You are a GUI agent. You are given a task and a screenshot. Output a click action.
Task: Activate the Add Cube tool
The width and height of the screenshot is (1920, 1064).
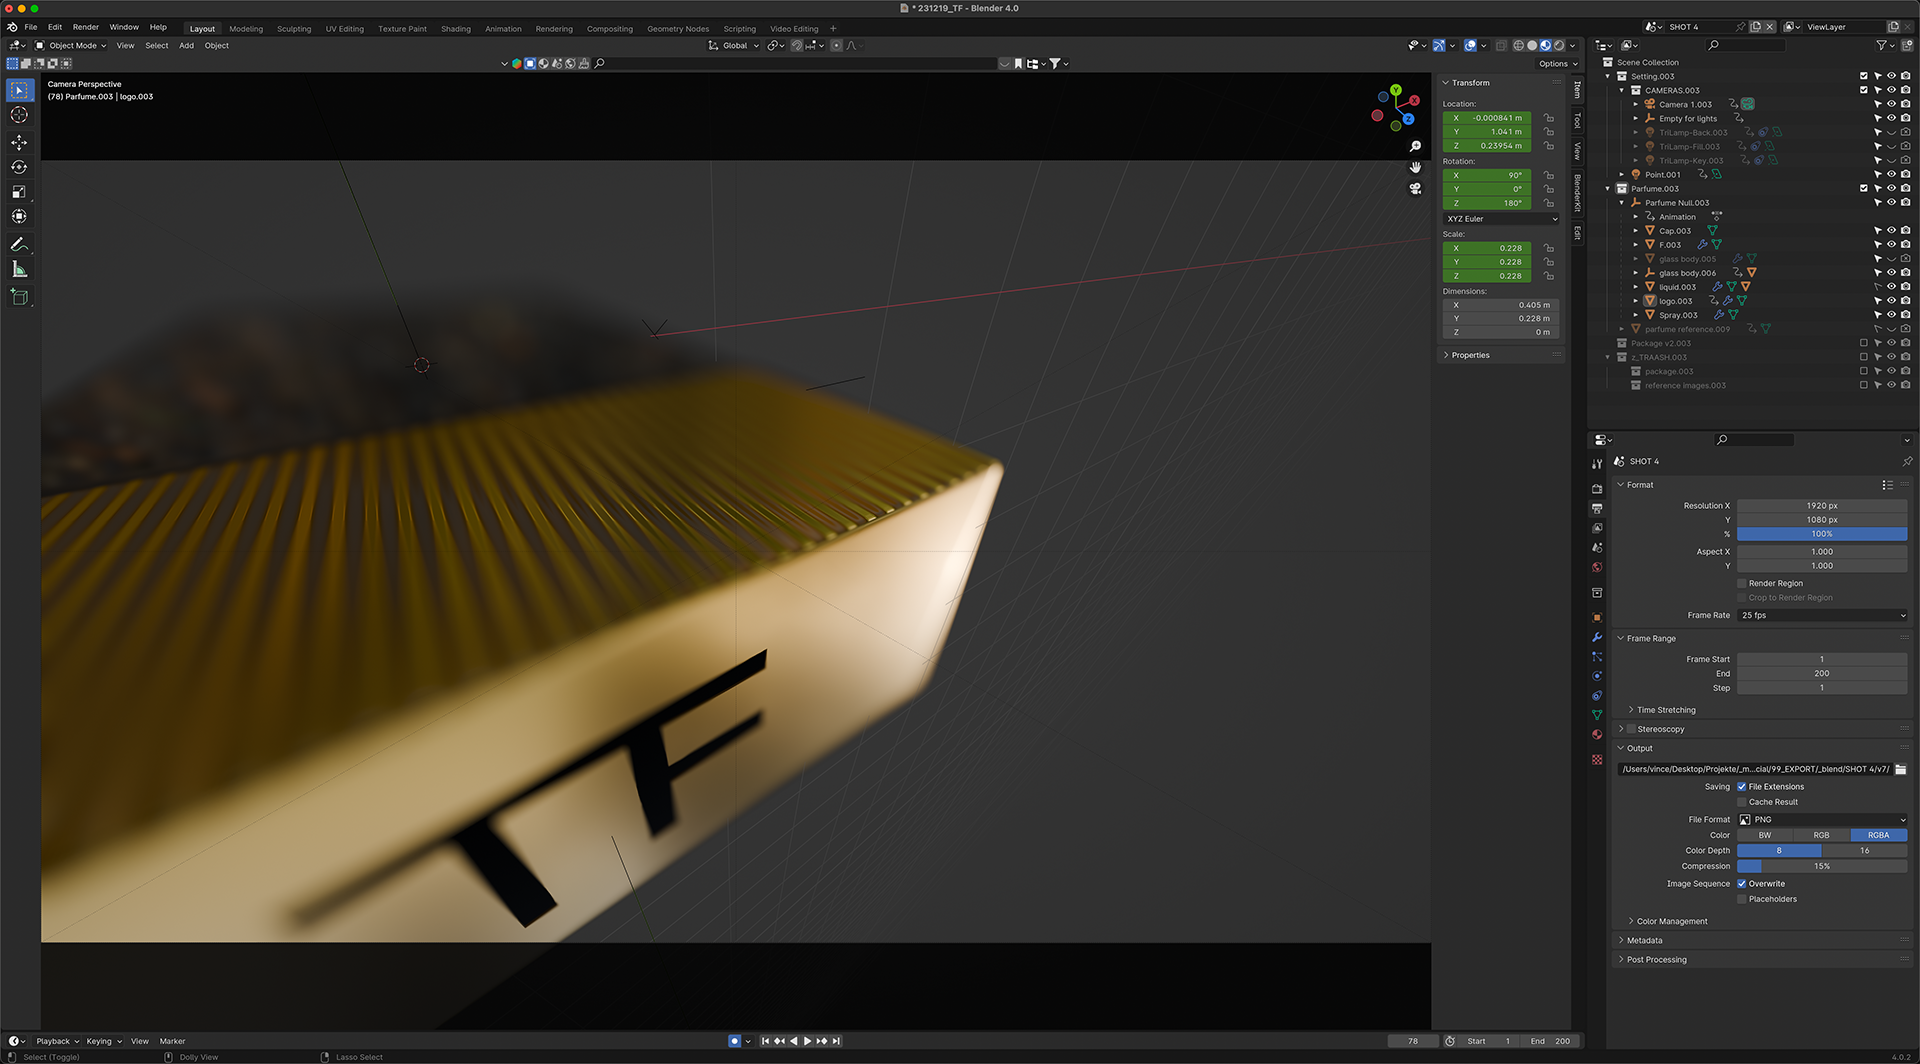click(x=19, y=296)
